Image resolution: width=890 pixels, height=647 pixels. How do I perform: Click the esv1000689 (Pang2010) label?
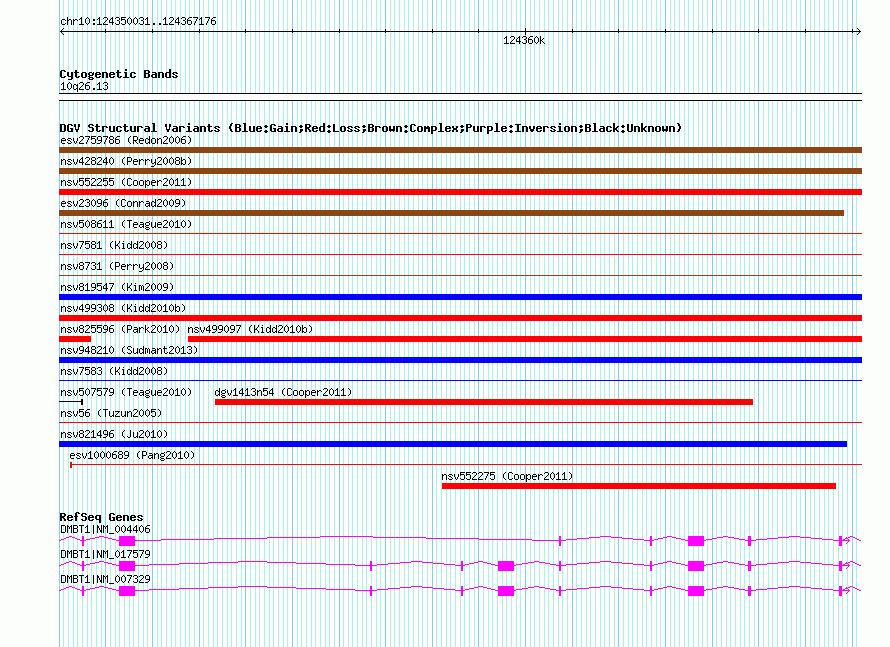click(132, 455)
